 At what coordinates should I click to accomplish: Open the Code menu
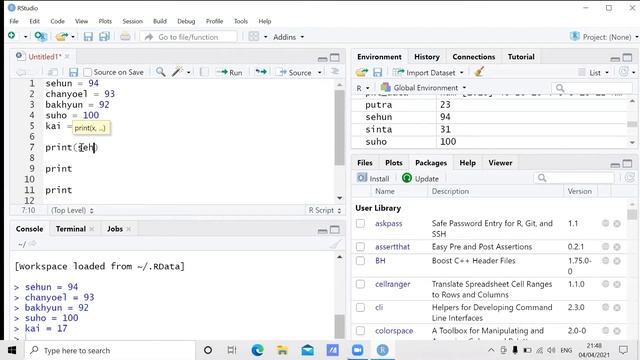[x=58, y=21]
